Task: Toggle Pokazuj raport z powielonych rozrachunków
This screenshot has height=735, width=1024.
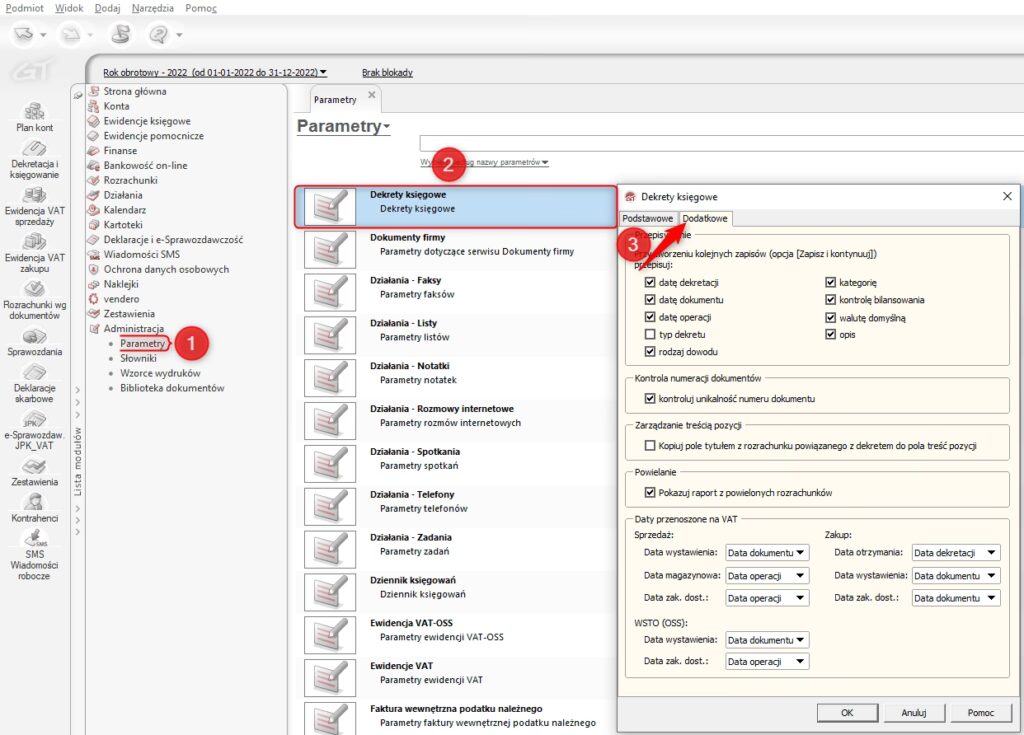Action: coord(651,492)
